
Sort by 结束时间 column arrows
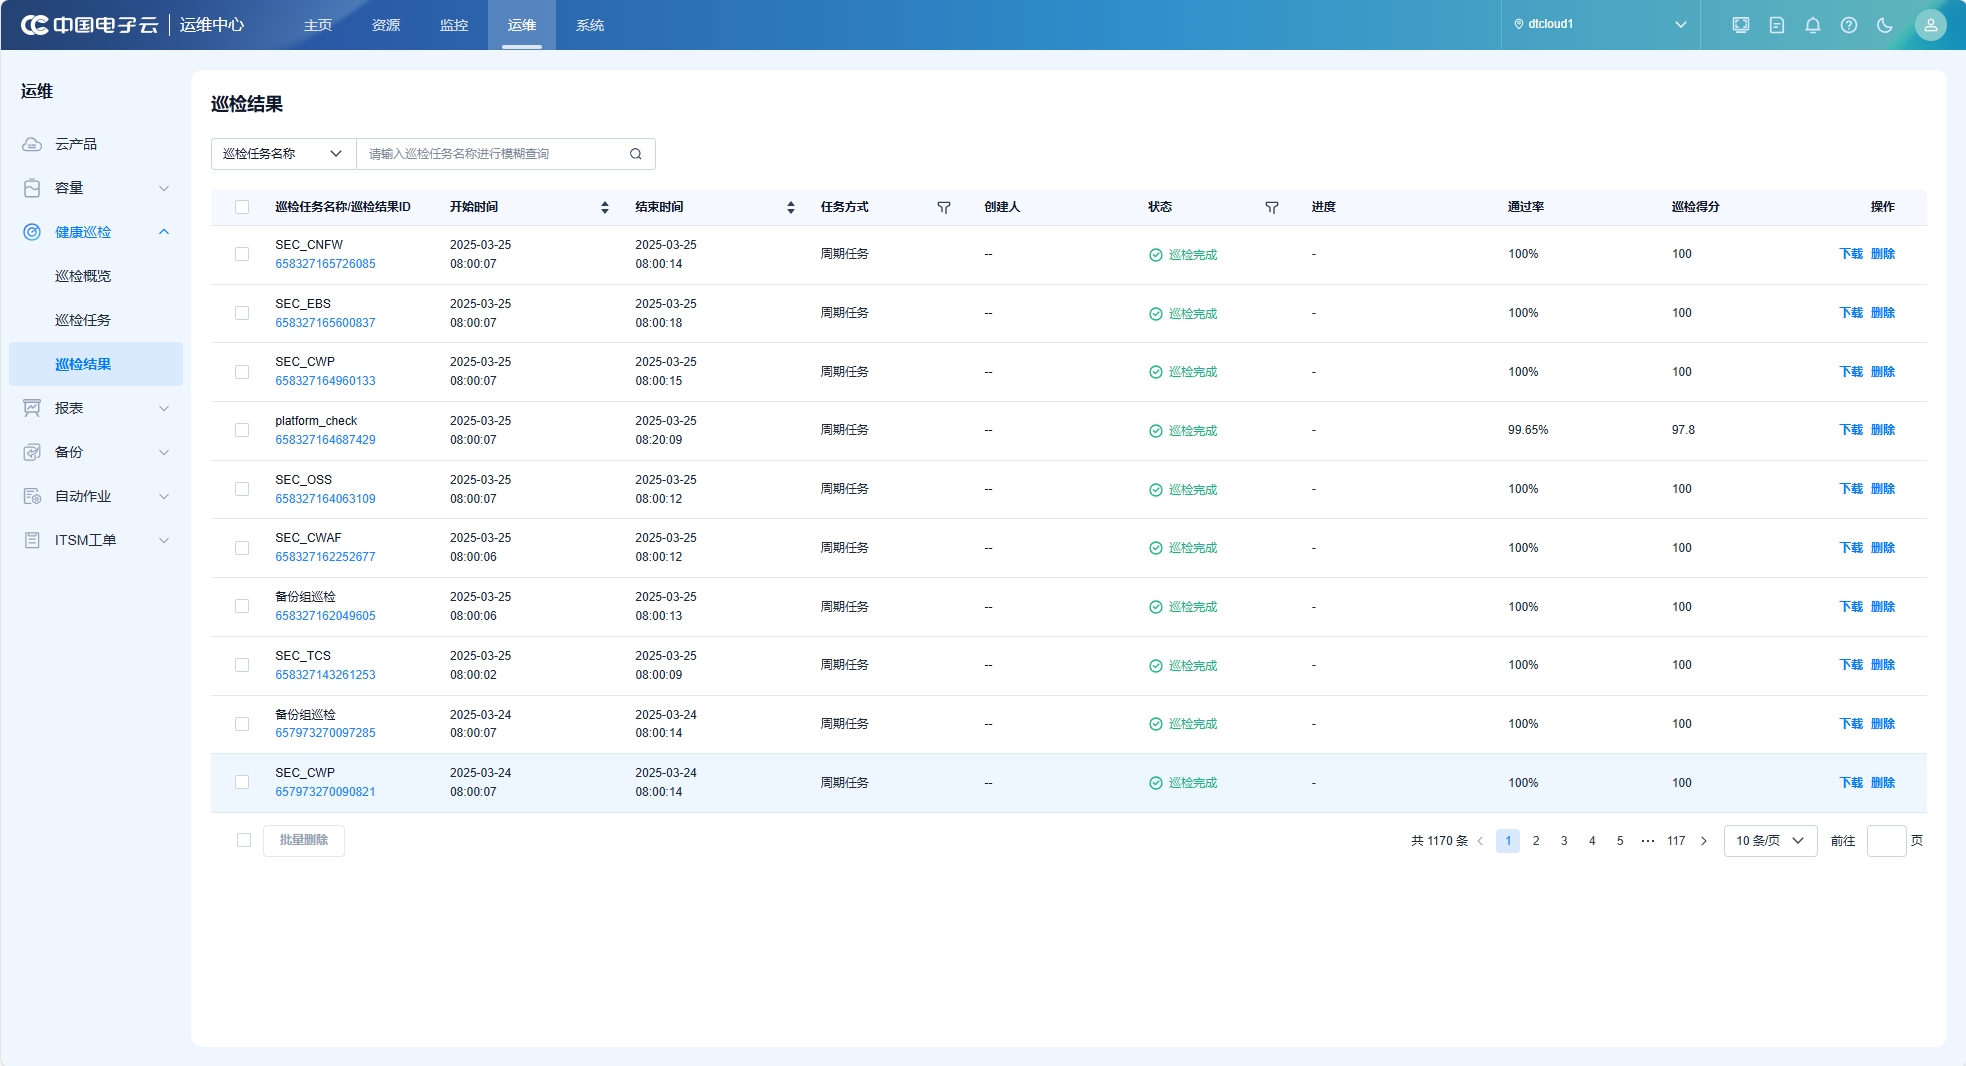coord(791,207)
